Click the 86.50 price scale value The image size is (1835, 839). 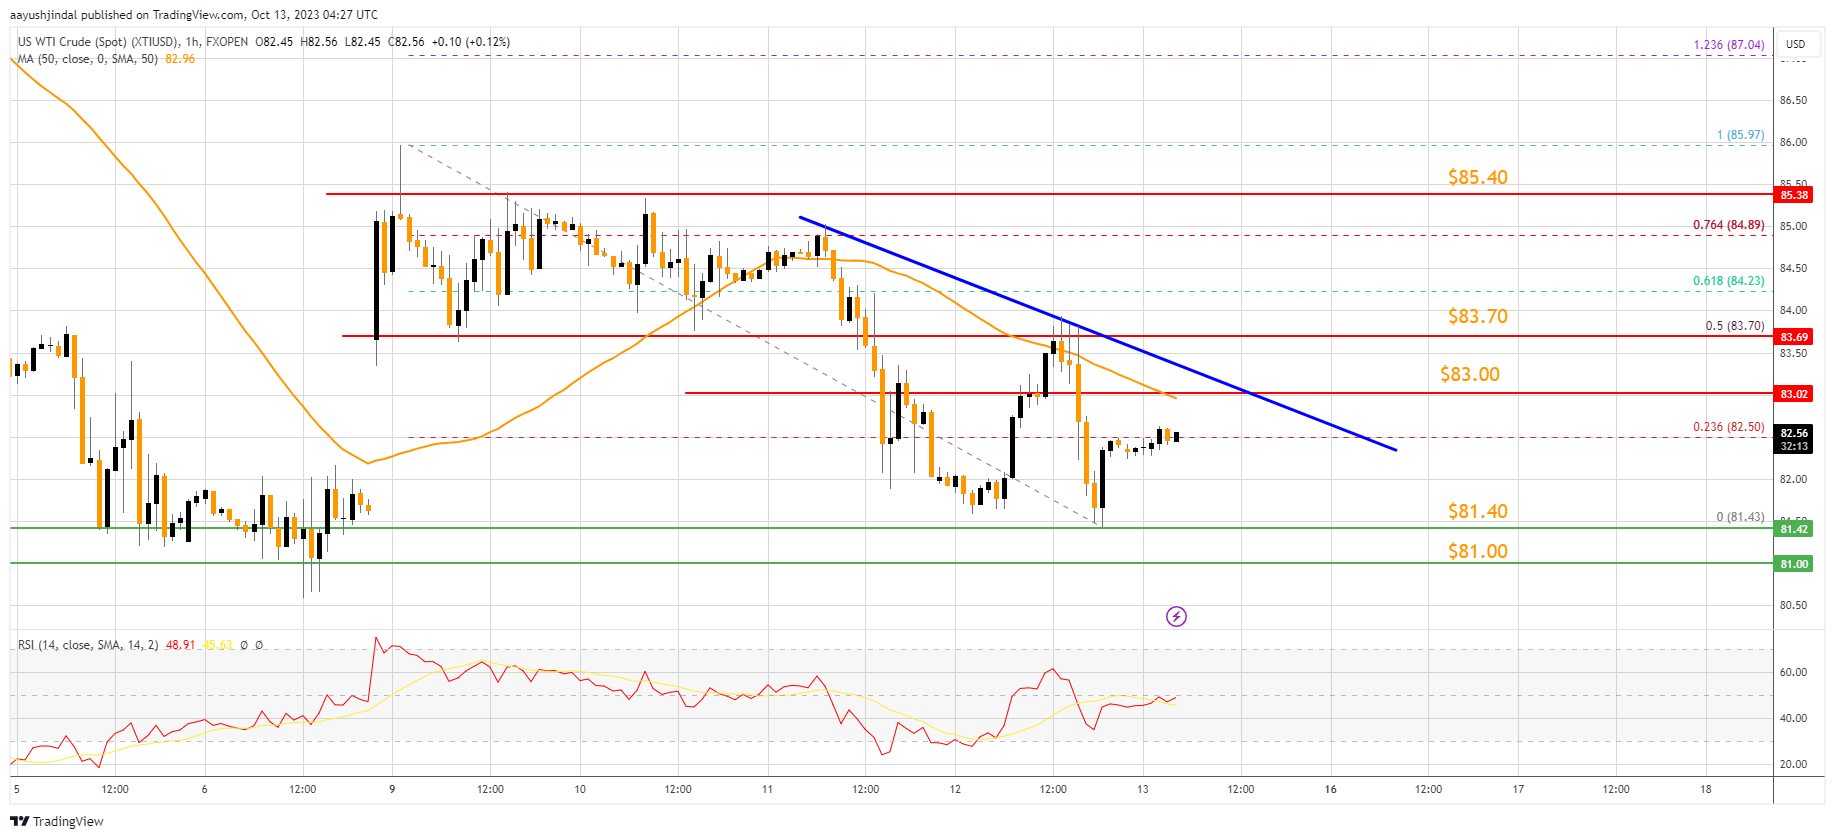1793,100
